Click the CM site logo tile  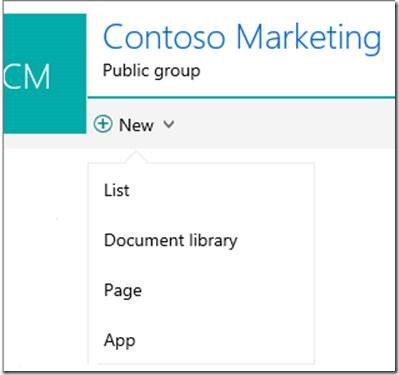click(45, 74)
